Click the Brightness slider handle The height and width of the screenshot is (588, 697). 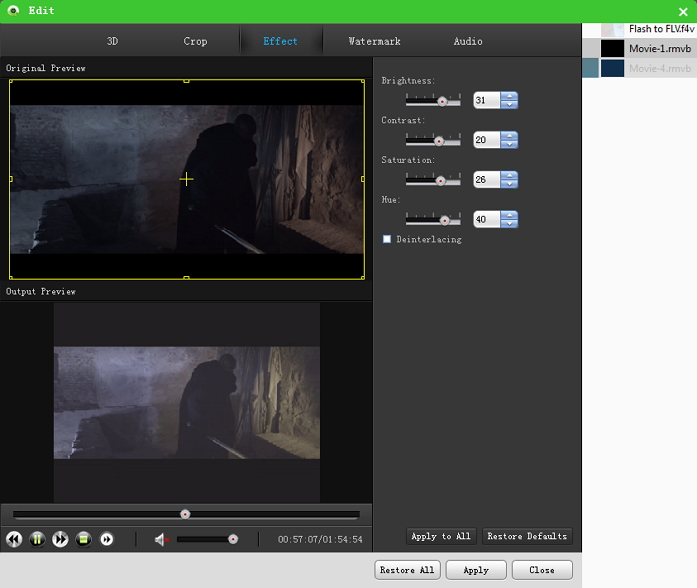click(441, 101)
